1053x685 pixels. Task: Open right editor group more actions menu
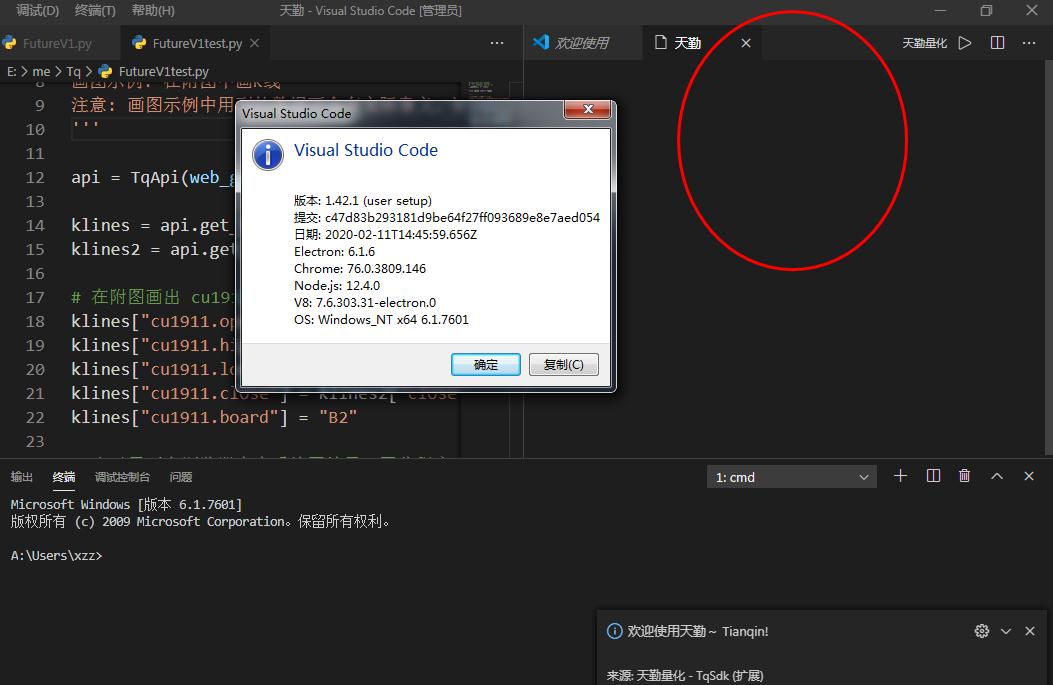point(1029,43)
